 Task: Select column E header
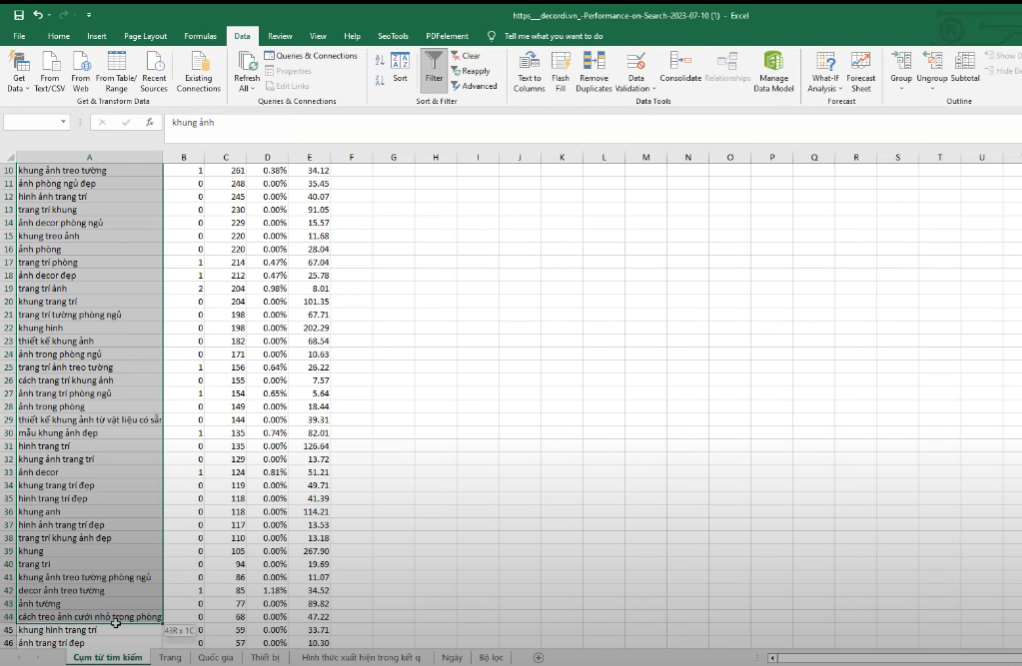(310, 157)
